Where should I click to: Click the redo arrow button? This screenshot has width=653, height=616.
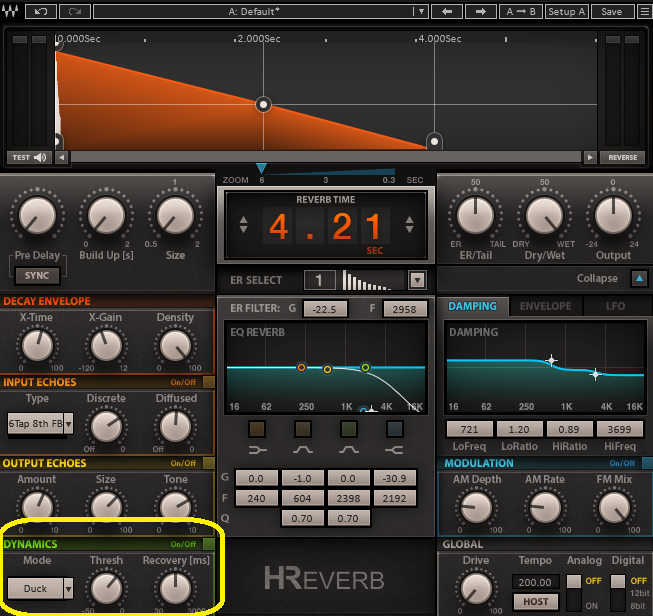click(73, 12)
